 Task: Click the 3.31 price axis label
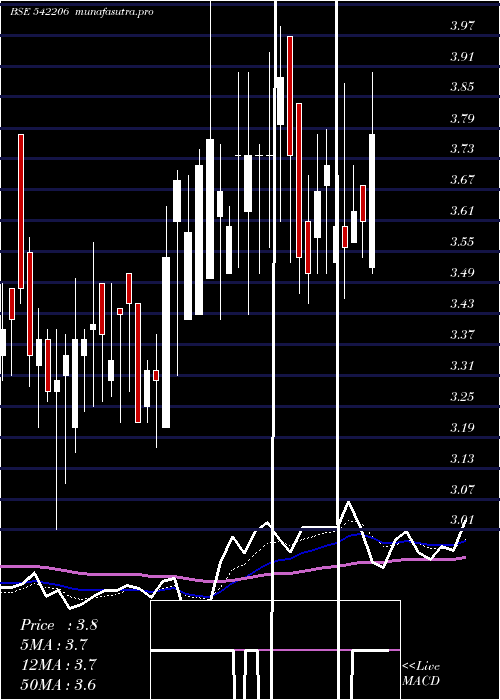click(462, 366)
